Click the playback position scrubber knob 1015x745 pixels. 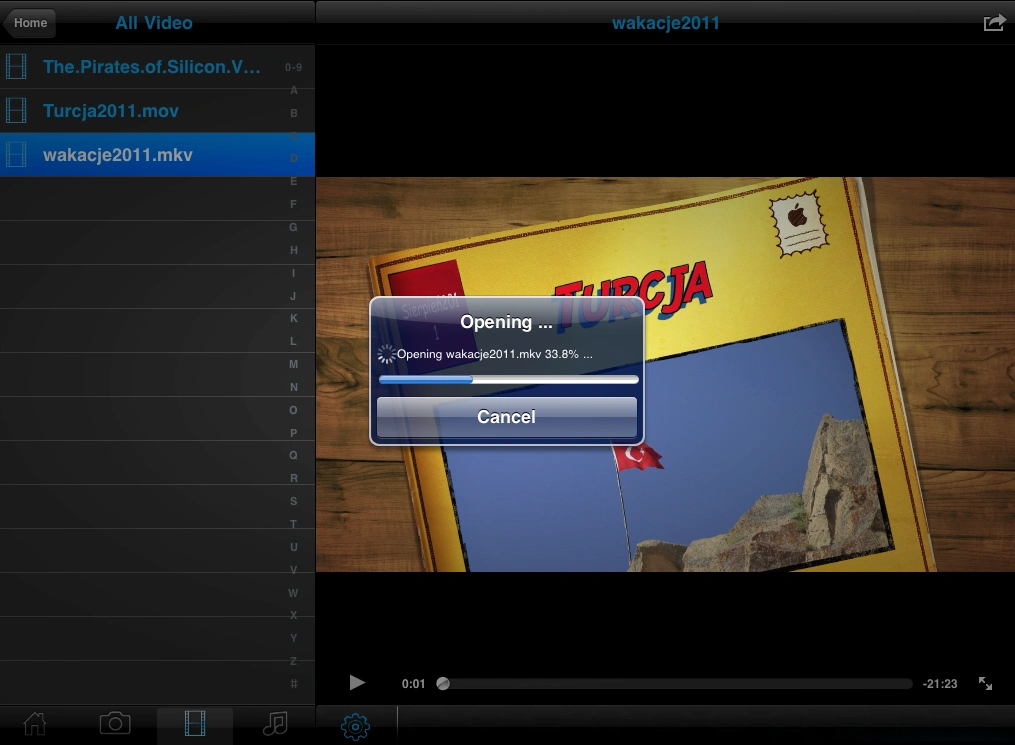tap(443, 684)
